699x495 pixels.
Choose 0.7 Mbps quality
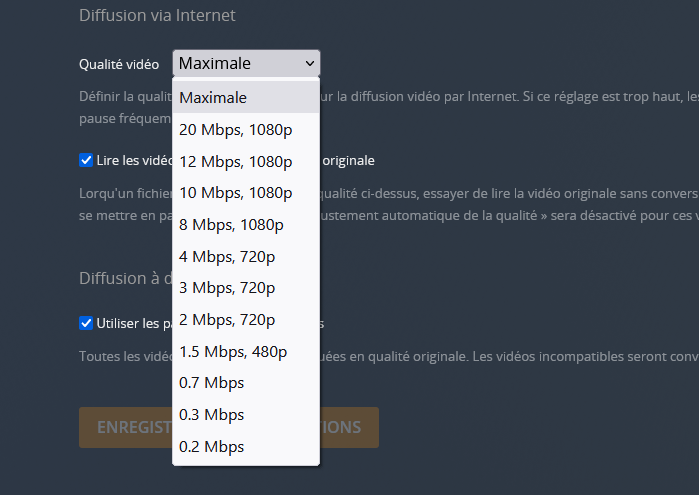(x=246, y=383)
